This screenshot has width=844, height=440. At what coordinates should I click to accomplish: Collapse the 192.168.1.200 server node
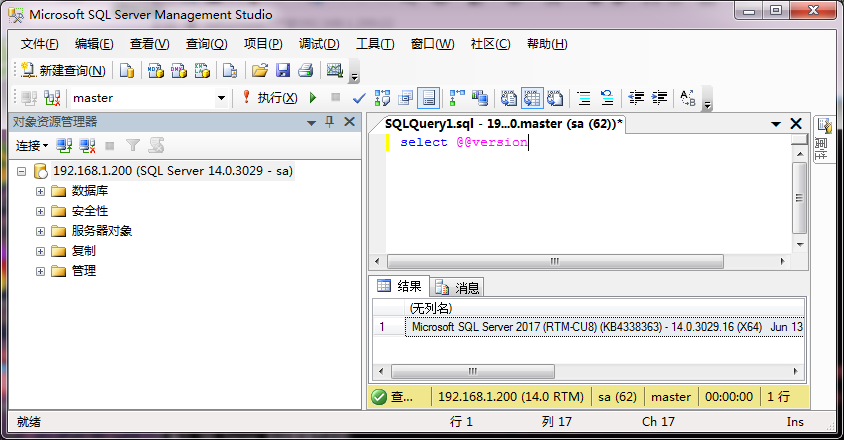point(22,171)
